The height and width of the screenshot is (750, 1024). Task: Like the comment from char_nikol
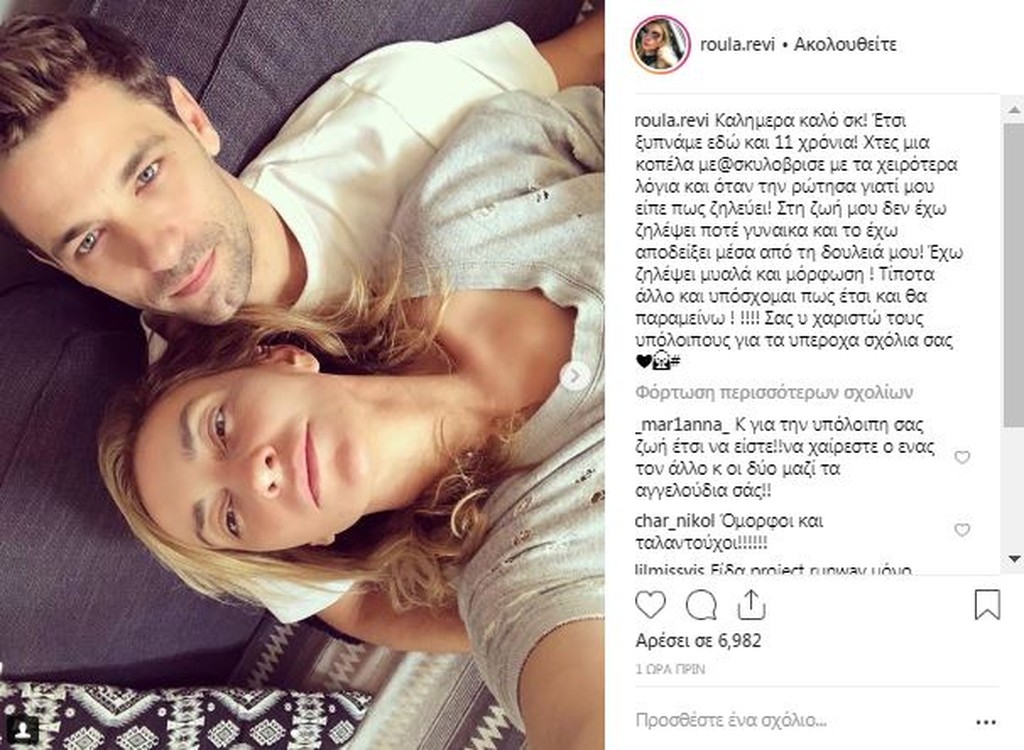[x=962, y=529]
